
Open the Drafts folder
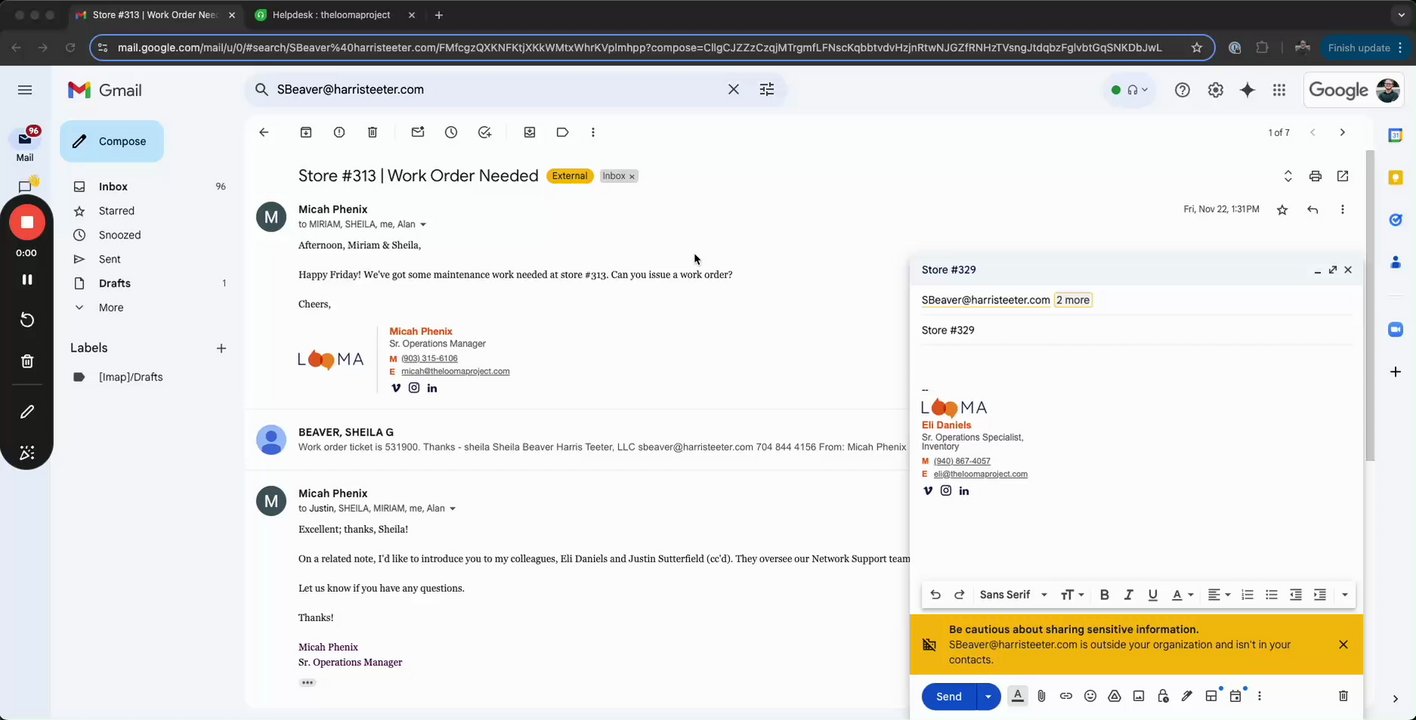tap(115, 283)
